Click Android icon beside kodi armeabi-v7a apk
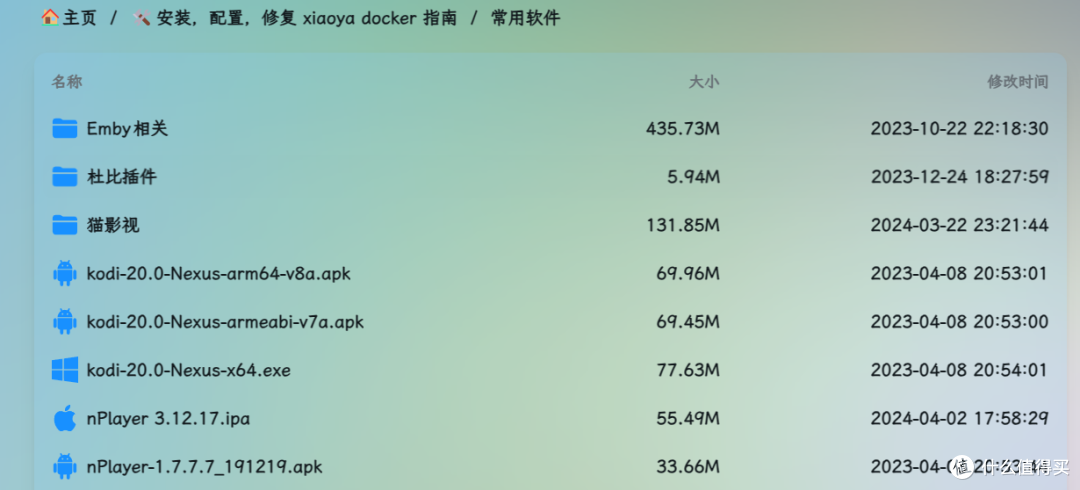The width and height of the screenshot is (1080, 490). [x=65, y=321]
